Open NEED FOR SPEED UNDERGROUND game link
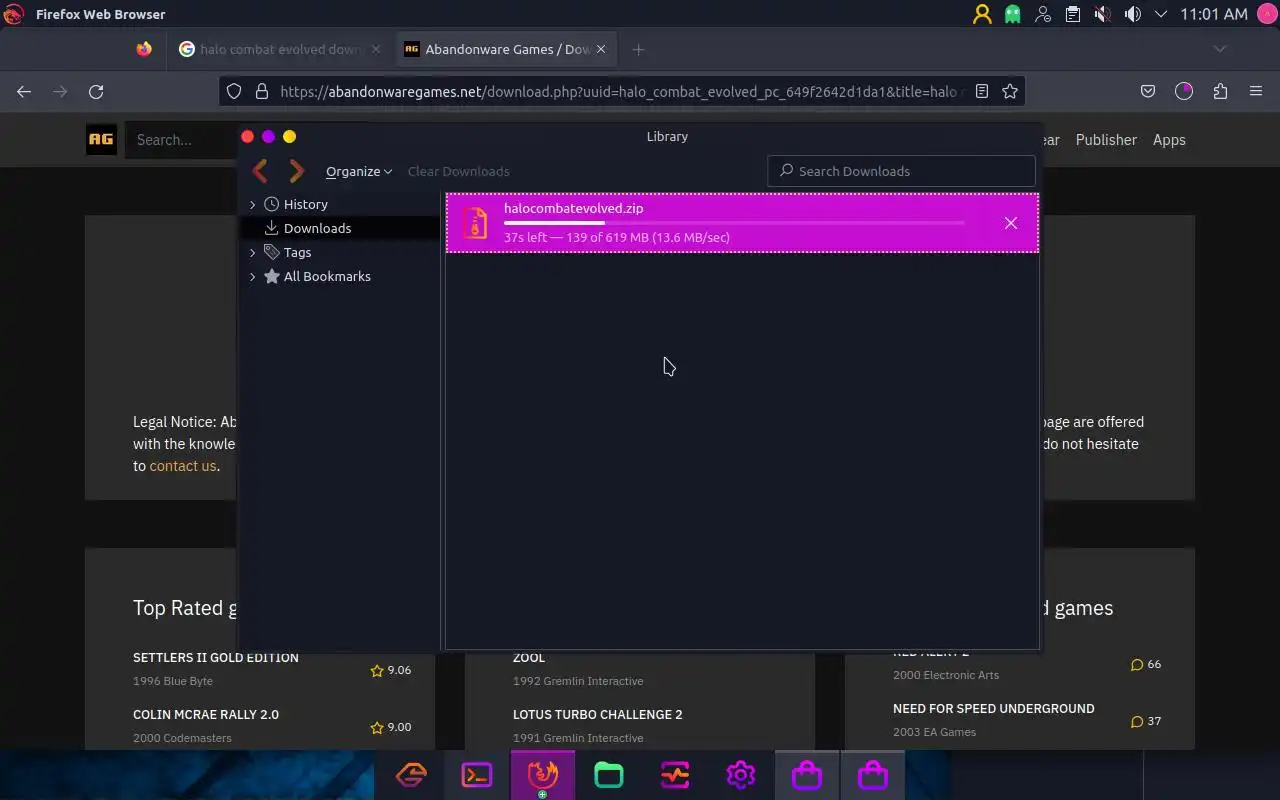This screenshot has width=1280, height=800. (994, 708)
